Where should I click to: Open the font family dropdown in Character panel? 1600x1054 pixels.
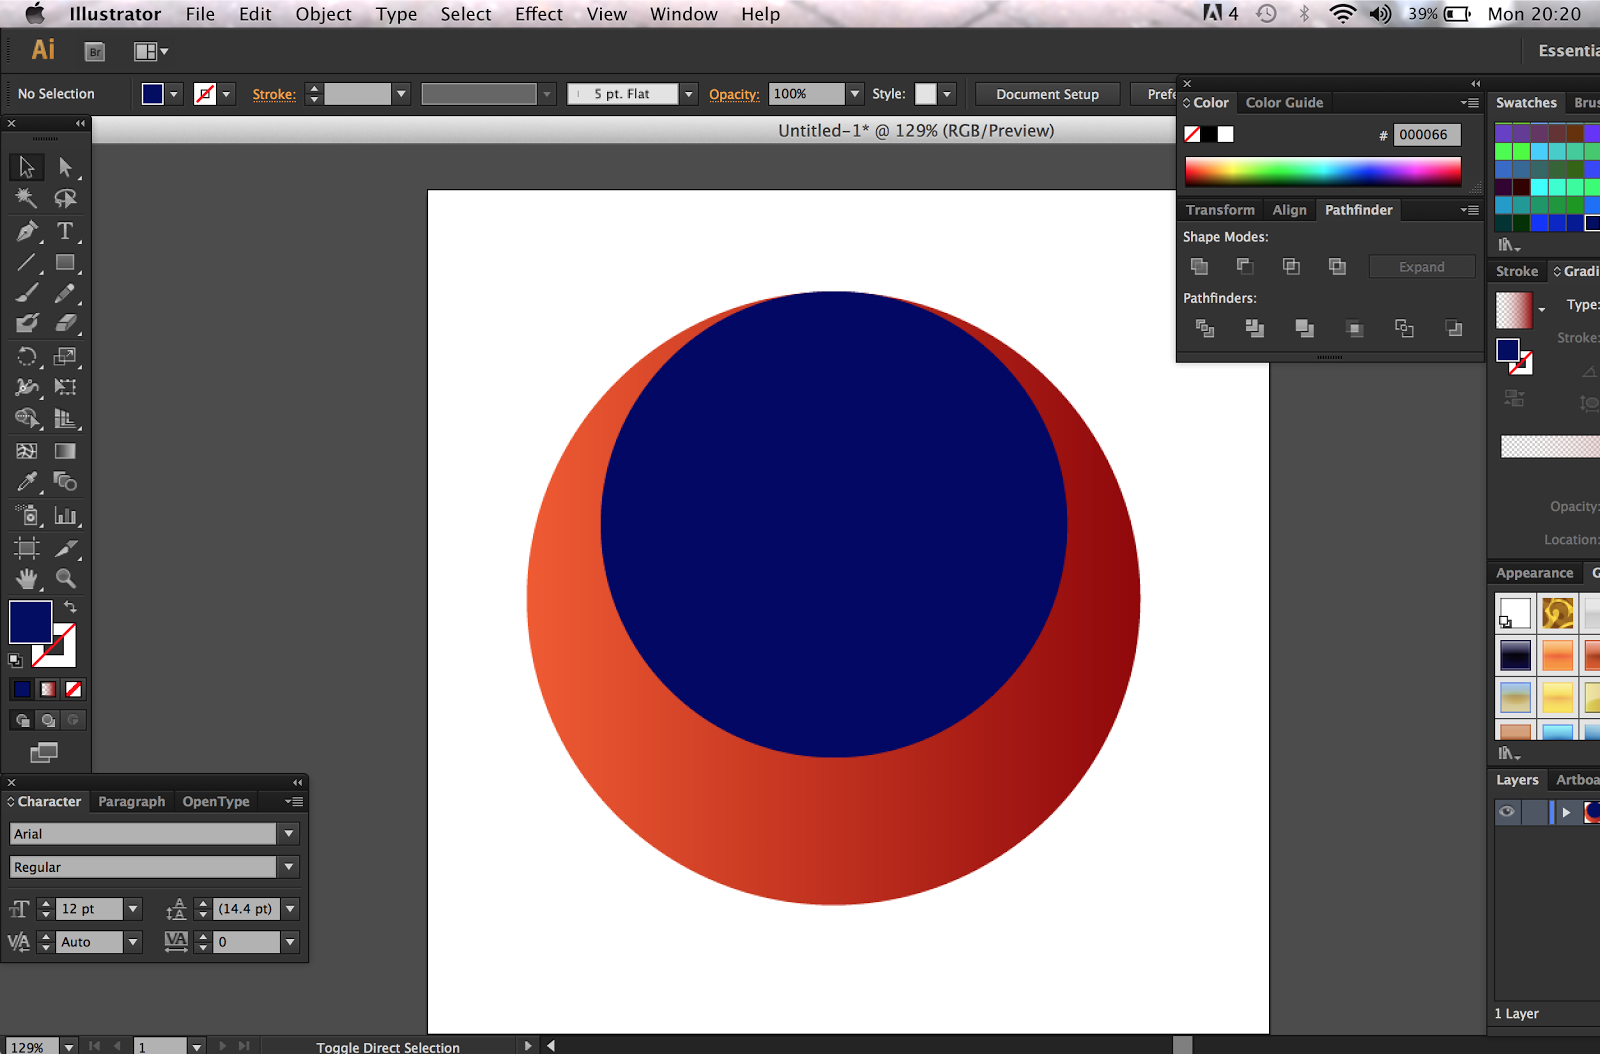(288, 833)
